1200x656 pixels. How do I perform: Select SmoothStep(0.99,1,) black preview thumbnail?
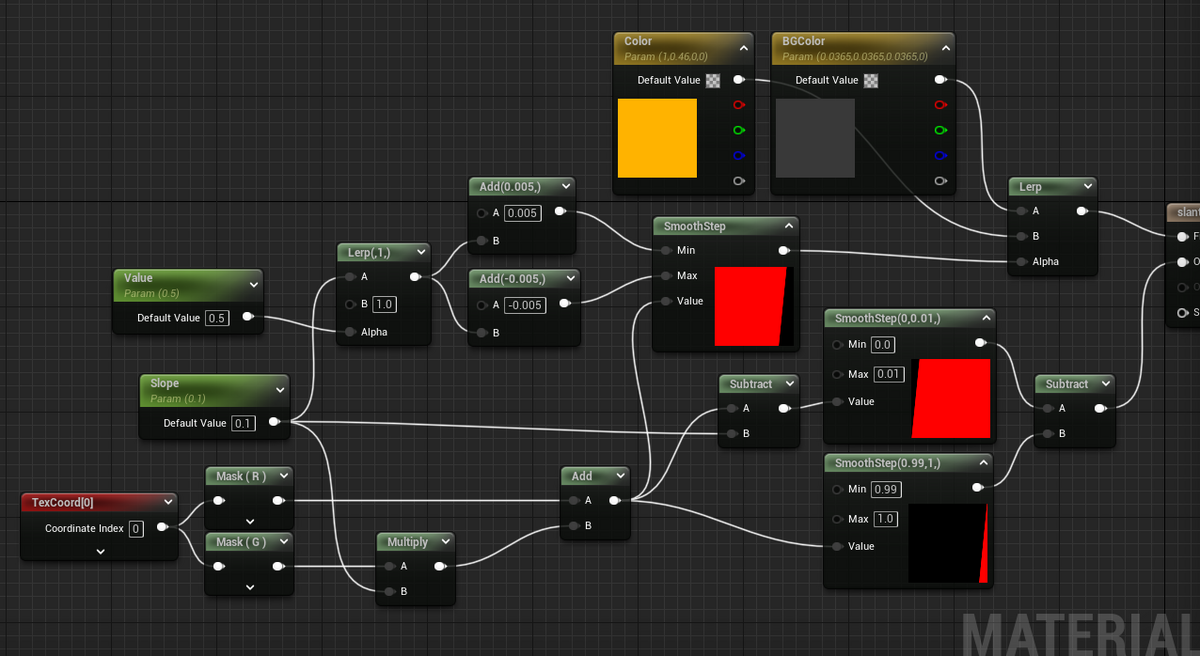pyautogui.click(x=948, y=543)
